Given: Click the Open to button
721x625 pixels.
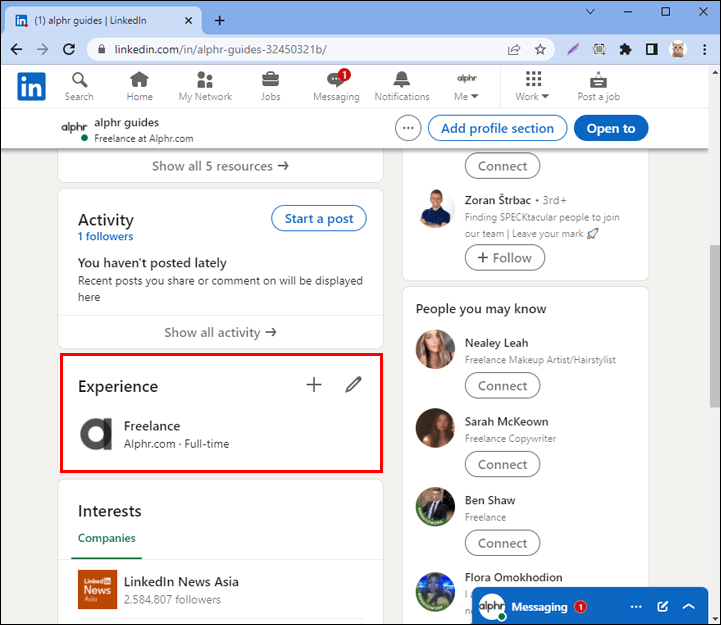Looking at the screenshot, I should 611,128.
